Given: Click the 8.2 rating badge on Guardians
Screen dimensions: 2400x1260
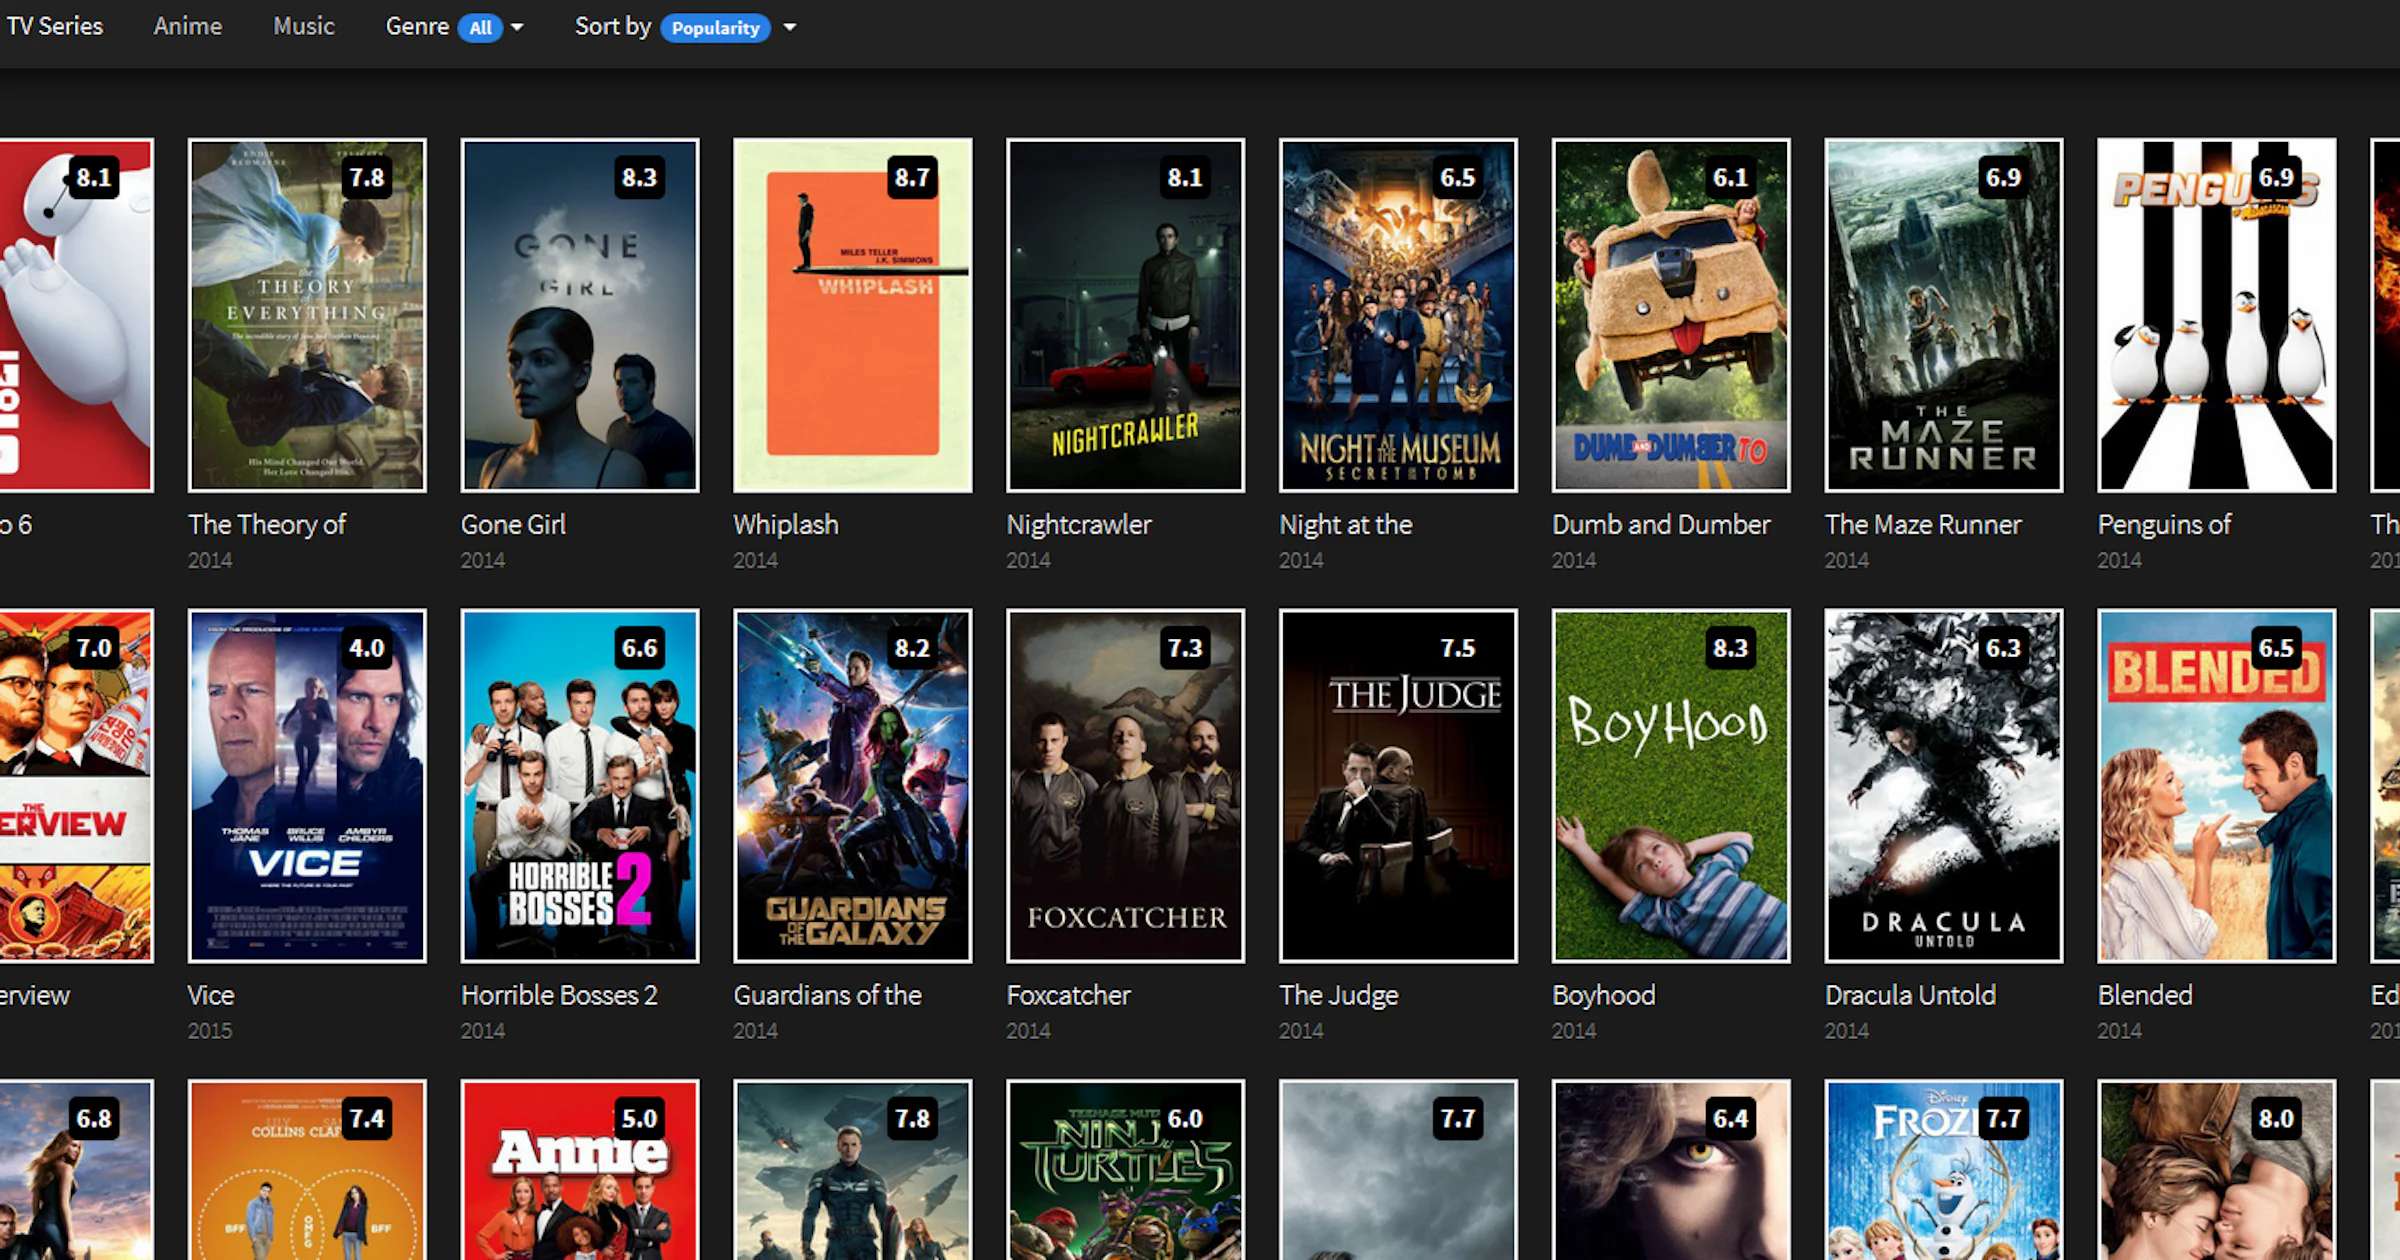Looking at the screenshot, I should tap(912, 648).
